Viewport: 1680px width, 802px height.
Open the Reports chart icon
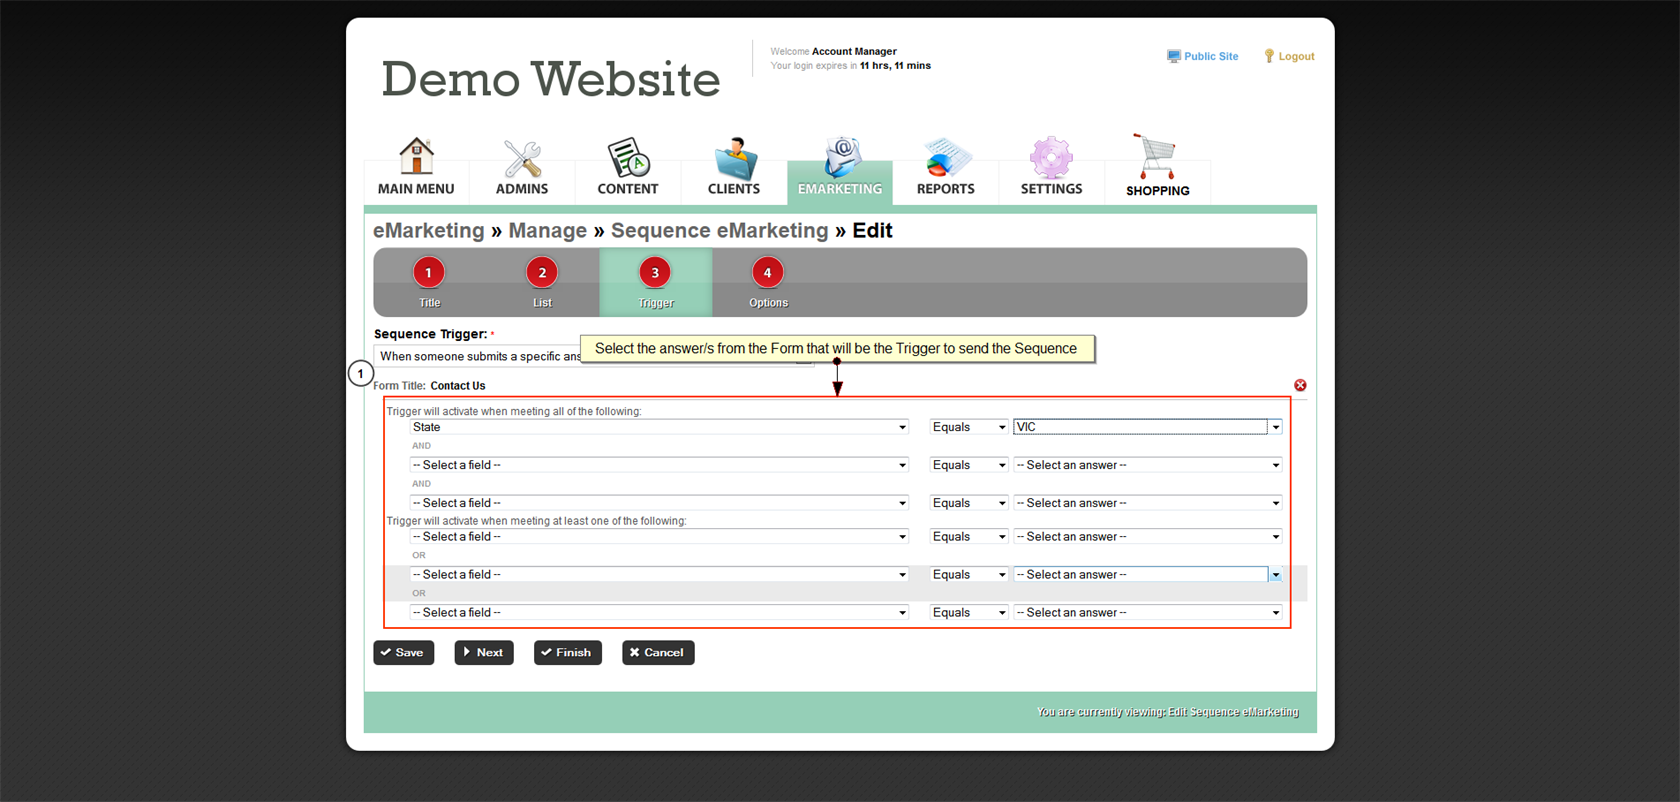click(x=945, y=158)
